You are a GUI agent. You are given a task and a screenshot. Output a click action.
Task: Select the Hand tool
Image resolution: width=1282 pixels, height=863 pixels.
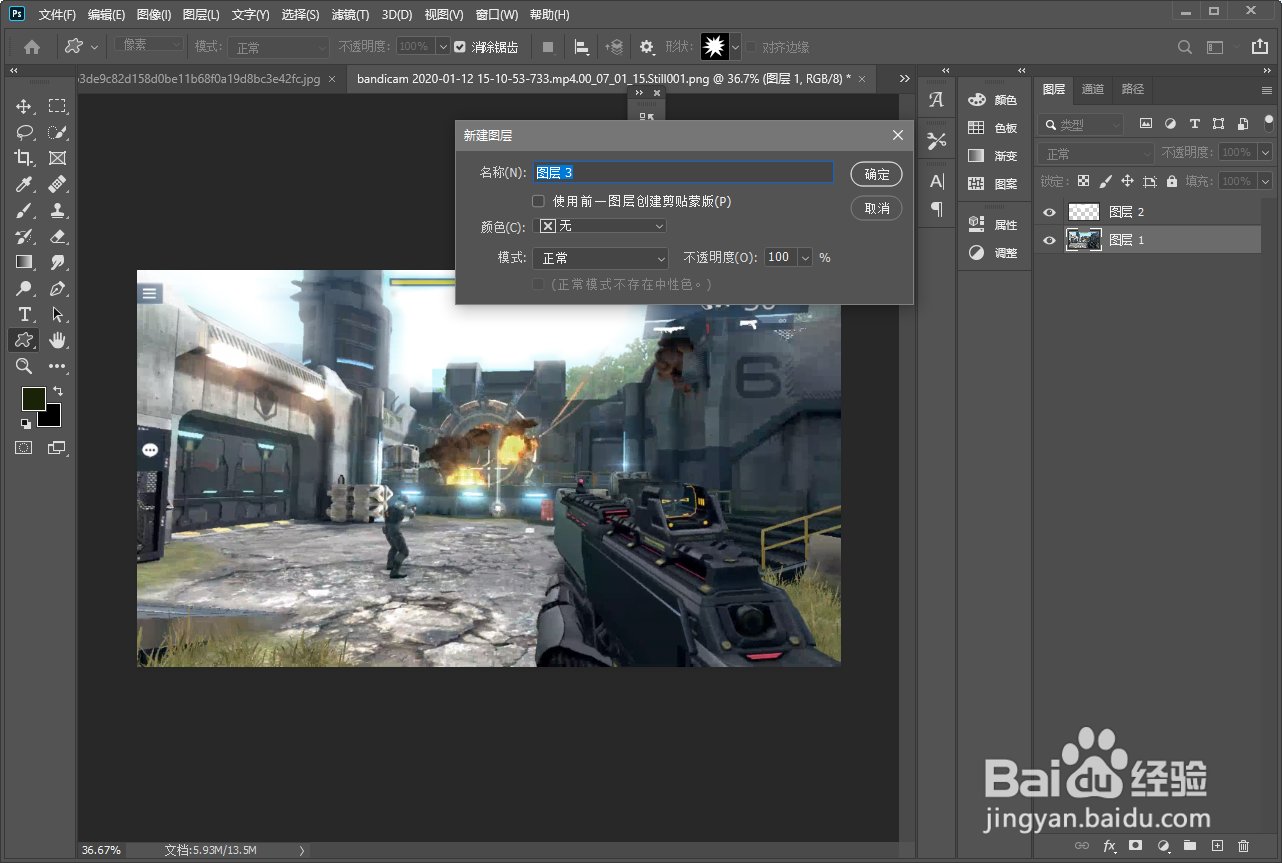tap(58, 340)
